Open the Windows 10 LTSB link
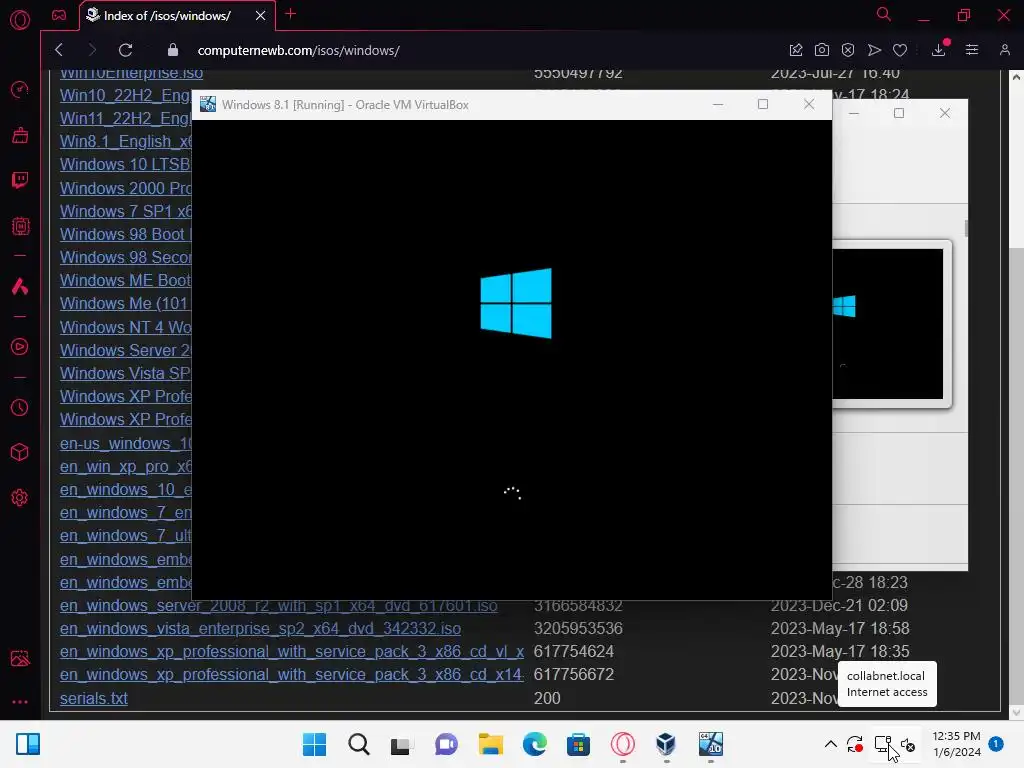The width and height of the screenshot is (1024, 768). coord(125,165)
